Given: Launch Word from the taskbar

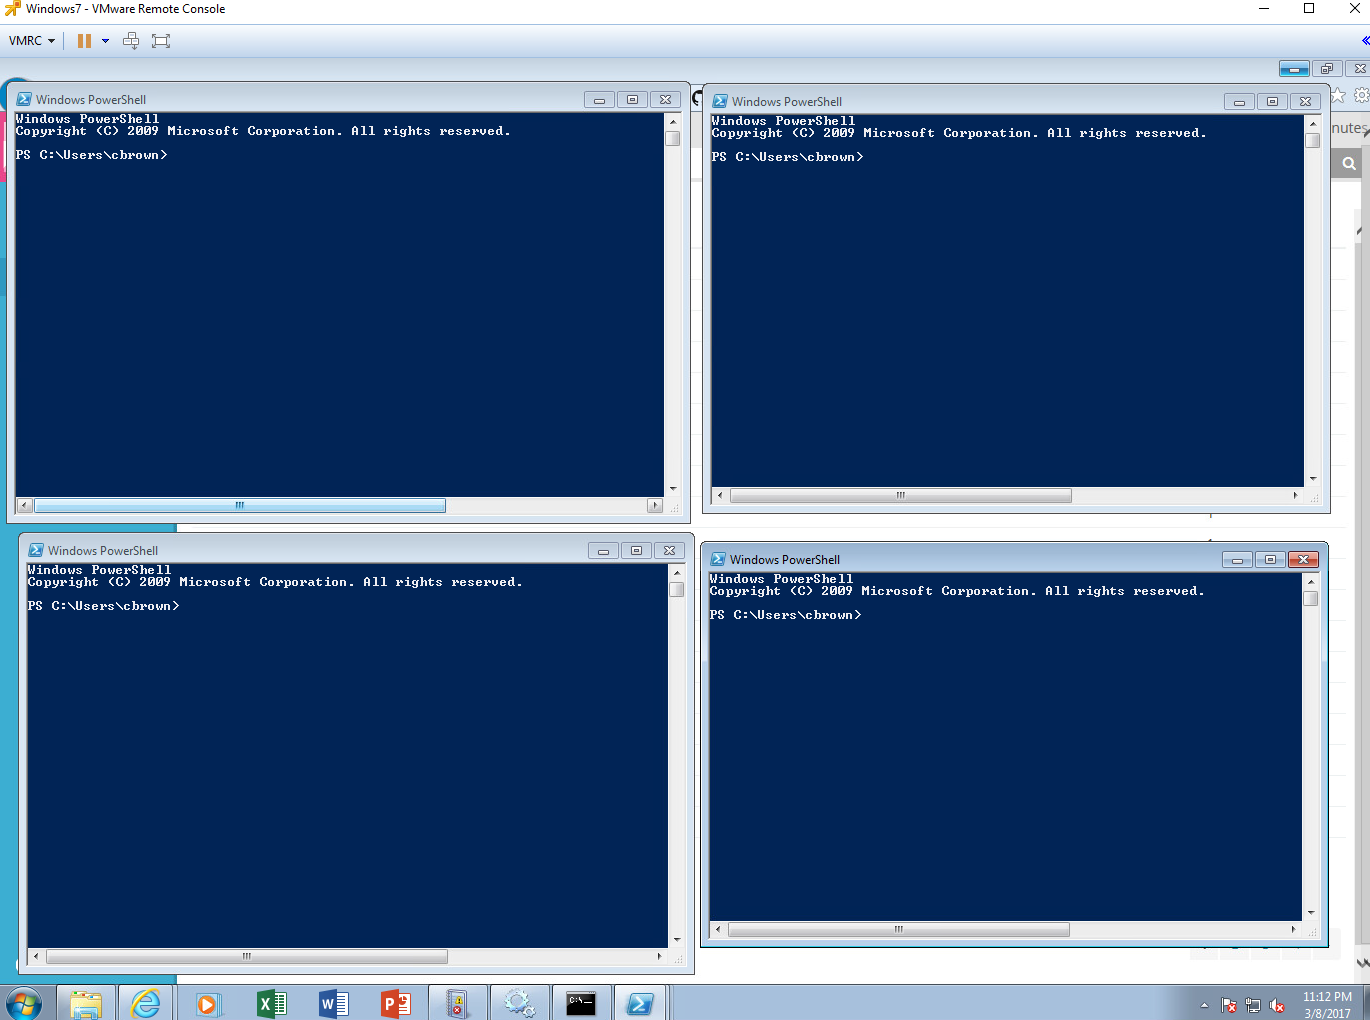Looking at the screenshot, I should coord(333,1003).
